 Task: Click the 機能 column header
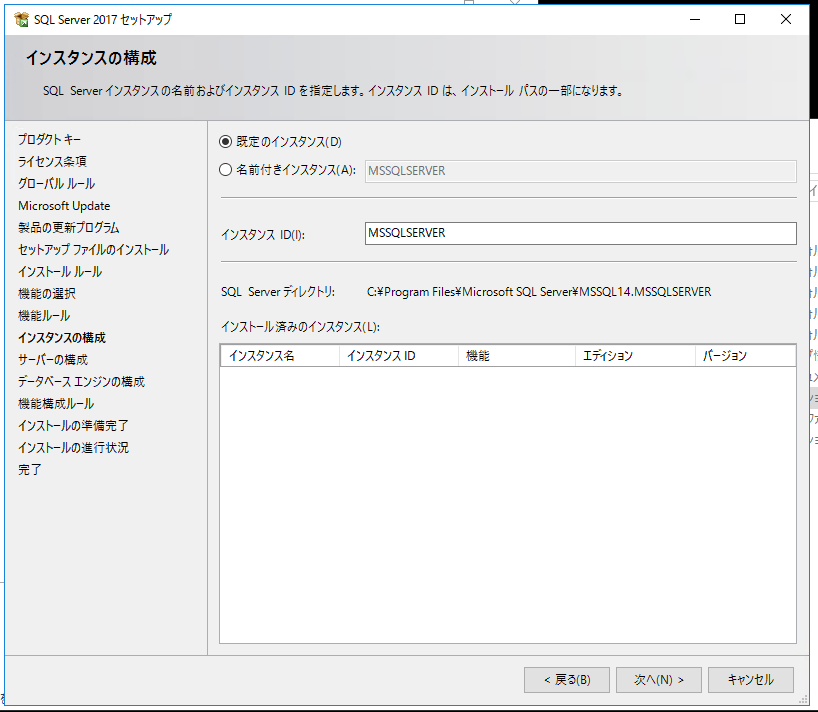[516, 356]
